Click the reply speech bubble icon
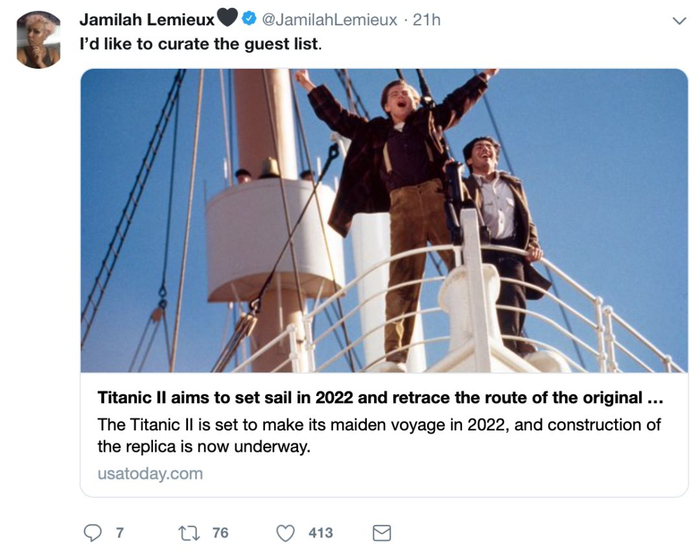Viewport: 700px width, 551px height. 92,533
